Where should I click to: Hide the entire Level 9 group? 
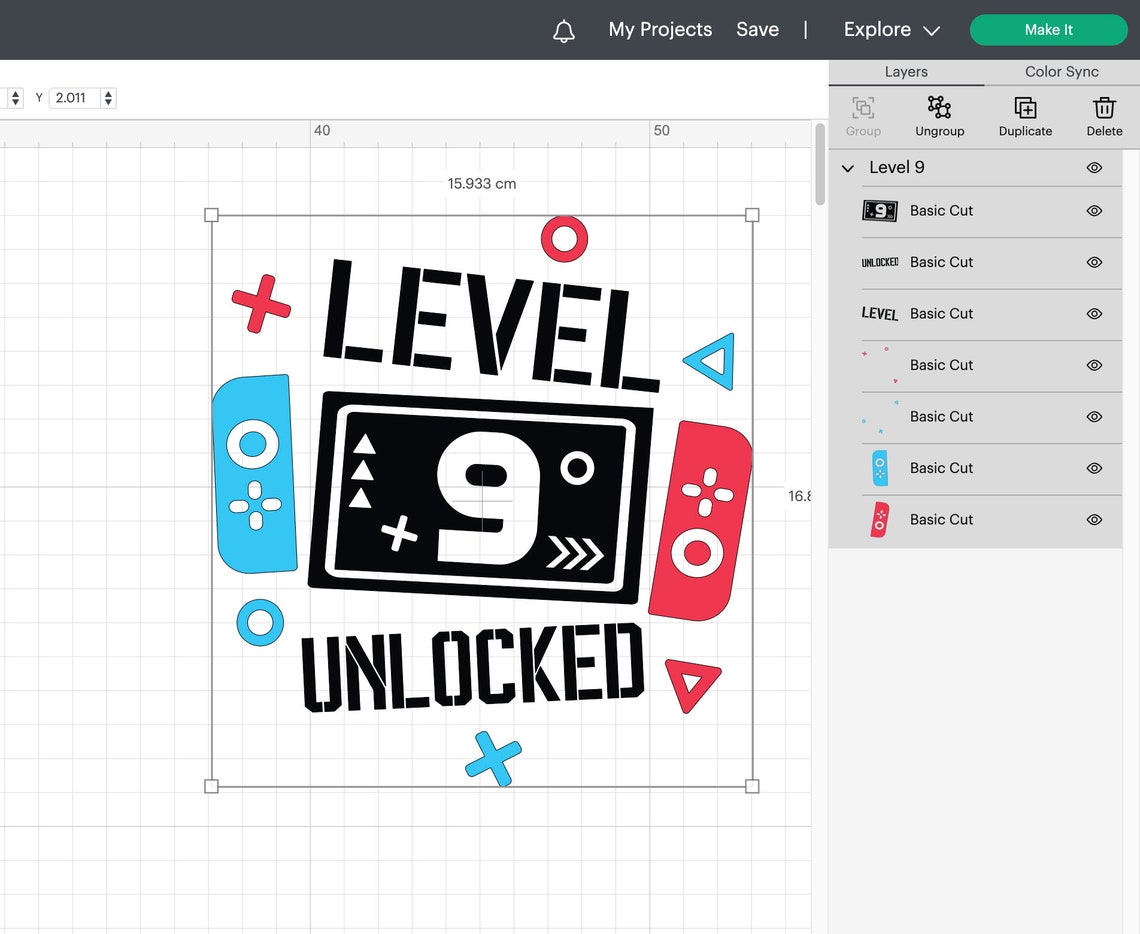[x=1093, y=167]
